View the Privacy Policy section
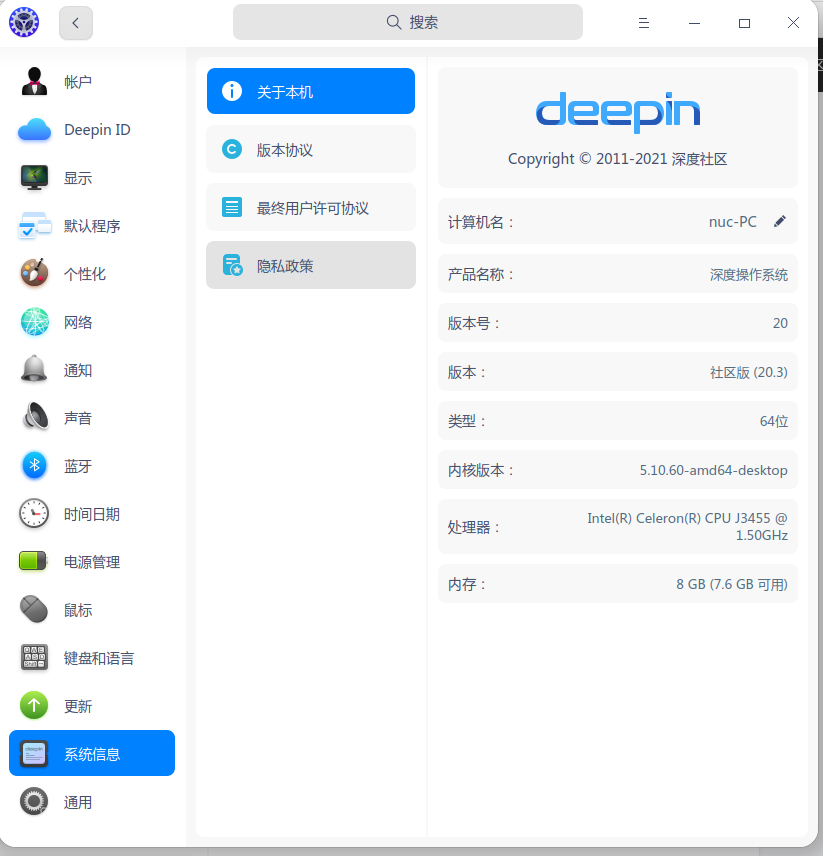The height and width of the screenshot is (856, 823). [310, 265]
